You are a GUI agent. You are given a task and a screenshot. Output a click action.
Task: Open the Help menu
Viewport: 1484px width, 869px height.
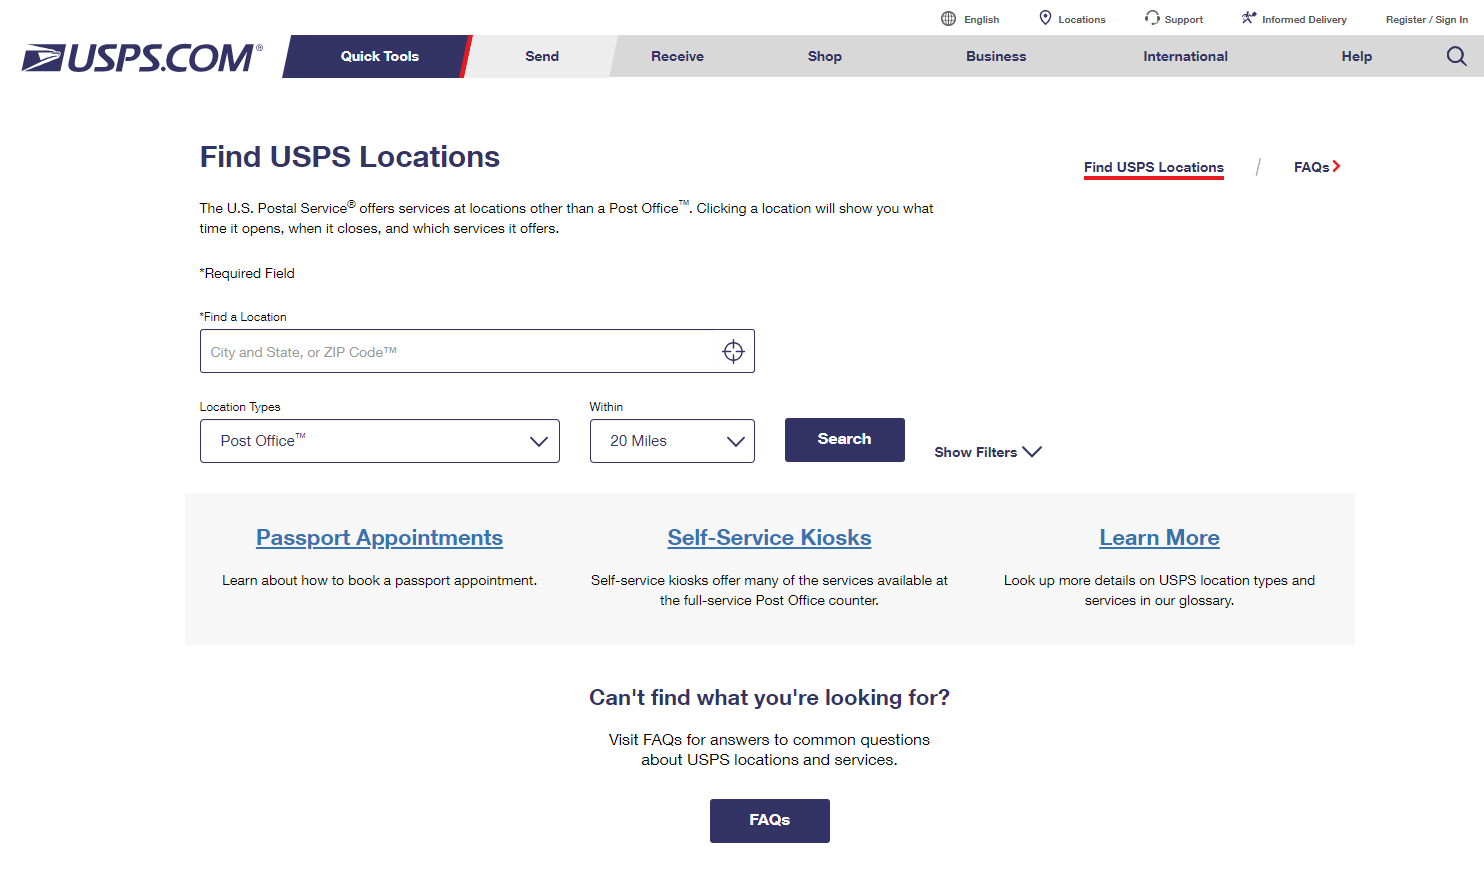point(1356,56)
